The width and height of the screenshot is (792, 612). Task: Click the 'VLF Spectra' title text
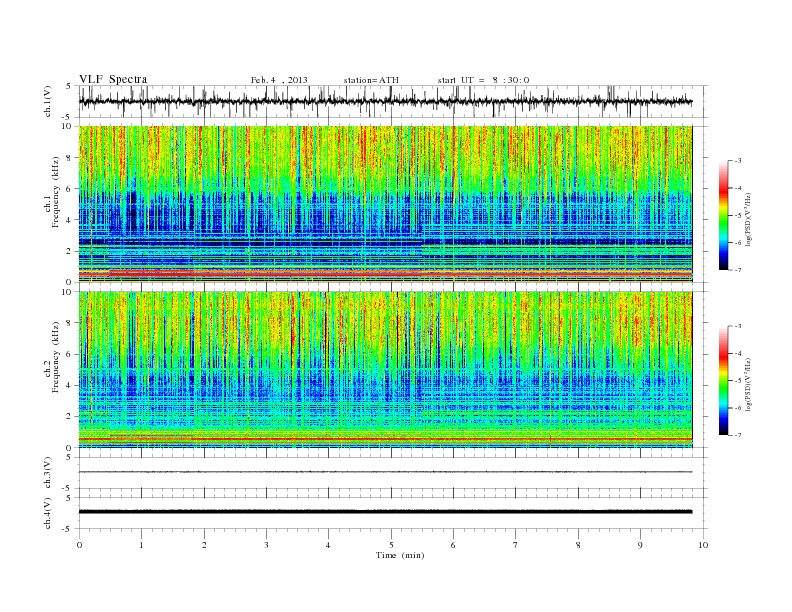pyautogui.click(x=113, y=79)
